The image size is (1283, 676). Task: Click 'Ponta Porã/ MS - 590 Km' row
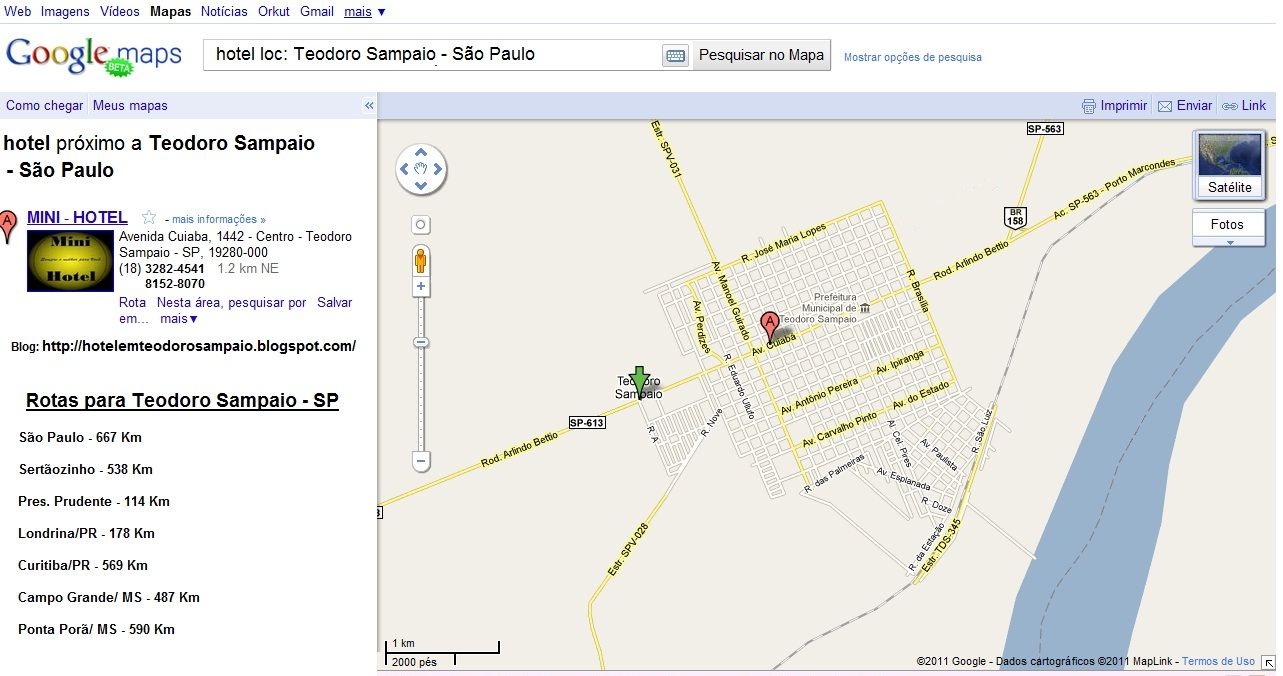click(x=97, y=629)
